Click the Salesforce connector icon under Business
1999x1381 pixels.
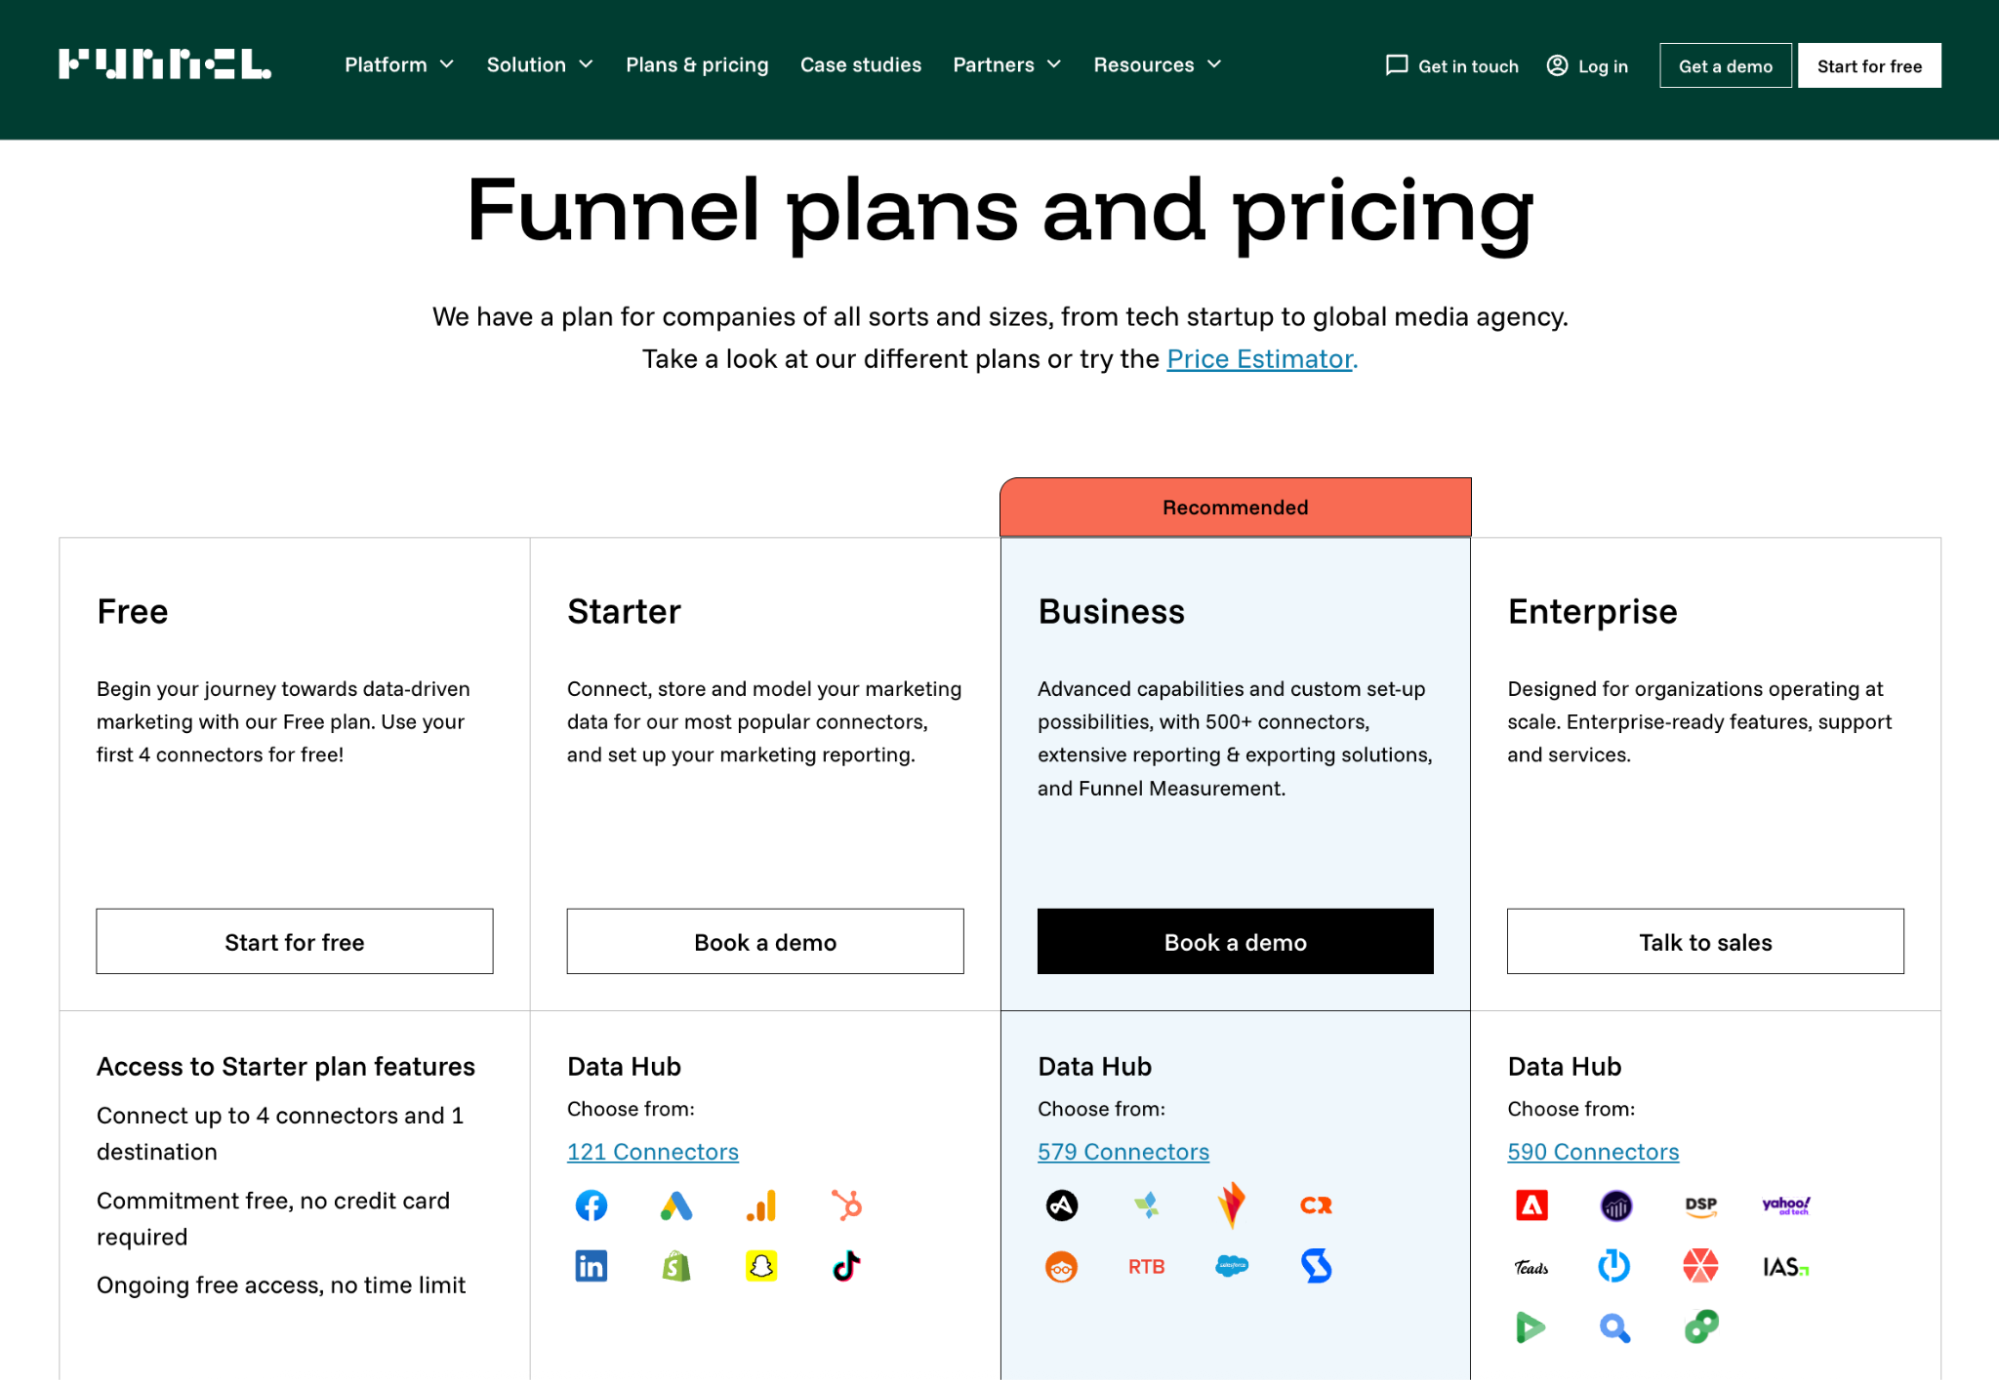tap(1232, 1266)
